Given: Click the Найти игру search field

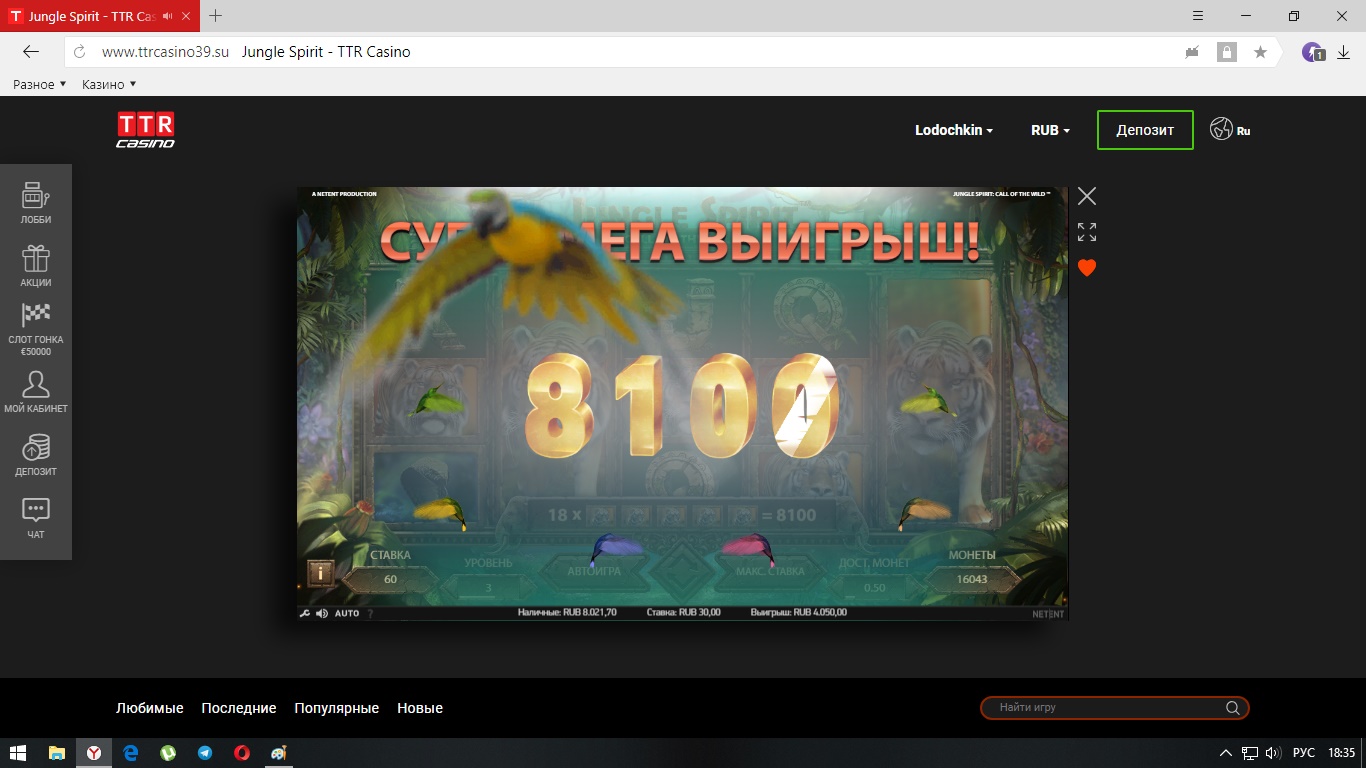Looking at the screenshot, I should (x=1105, y=708).
